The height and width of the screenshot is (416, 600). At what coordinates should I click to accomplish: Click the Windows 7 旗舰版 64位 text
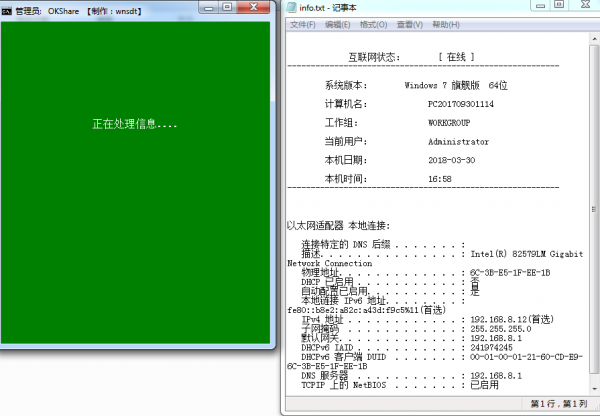point(456,85)
